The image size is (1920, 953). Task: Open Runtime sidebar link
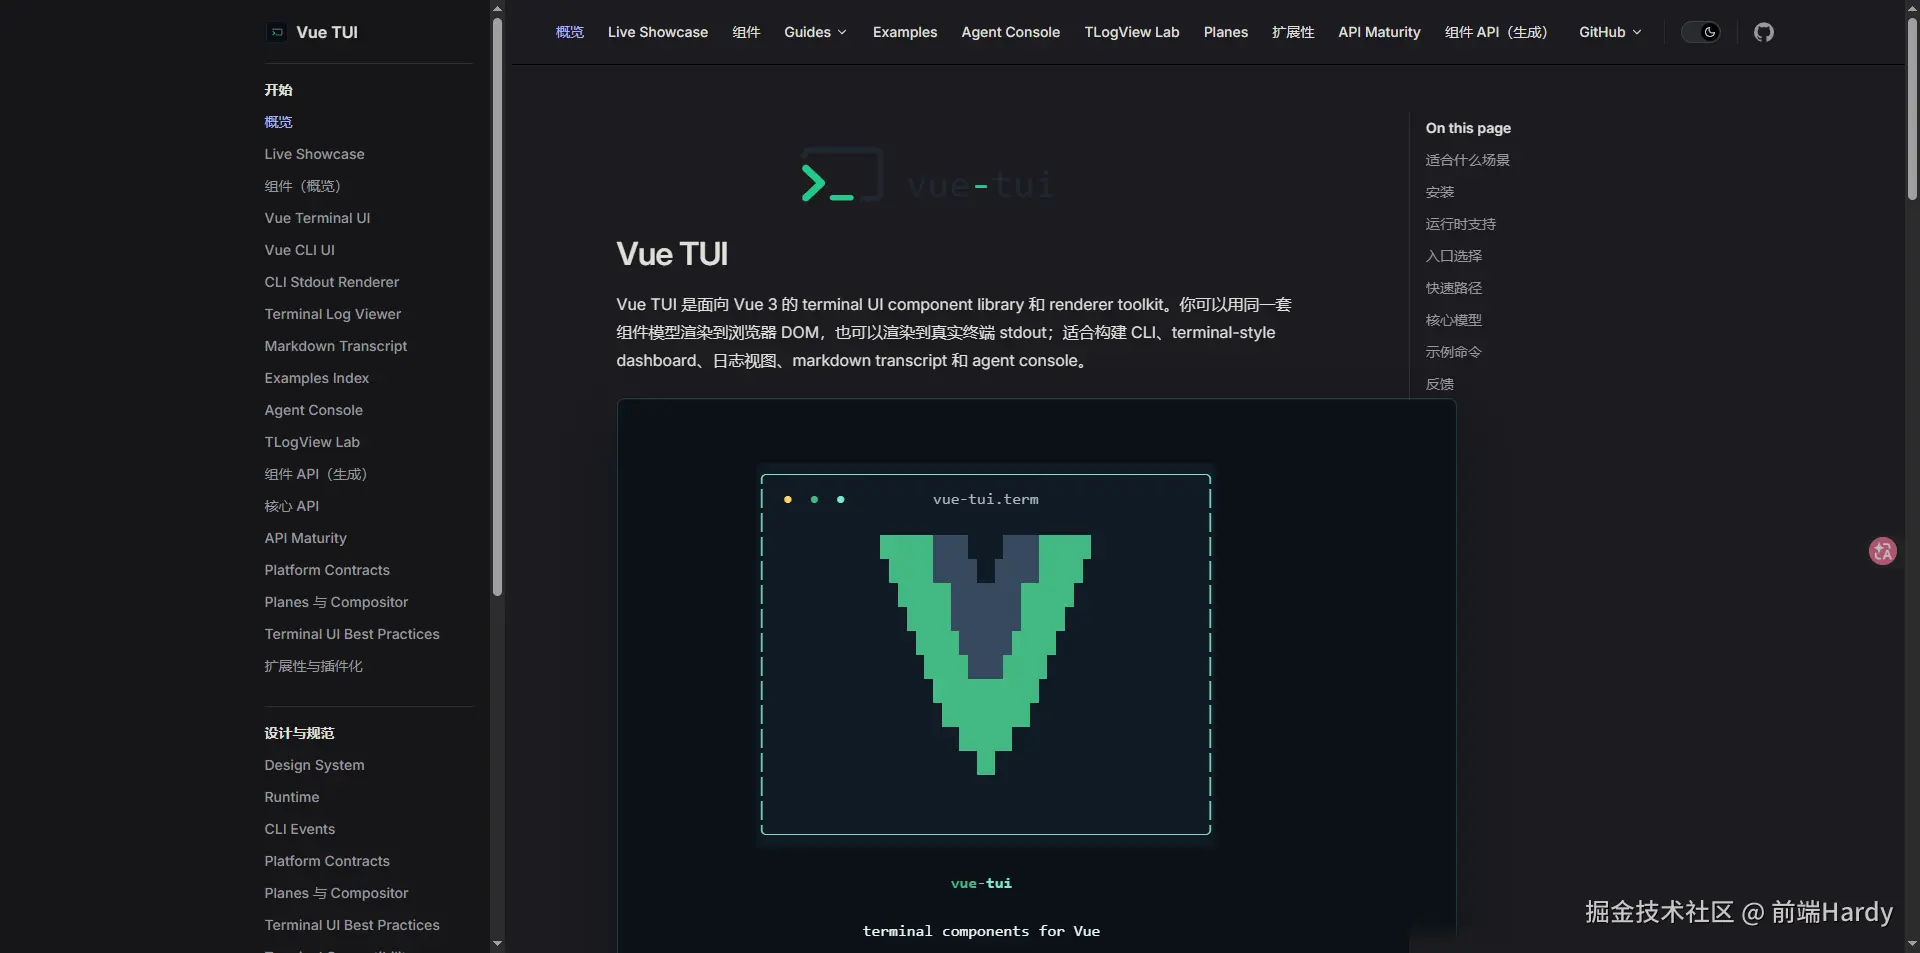[292, 797]
